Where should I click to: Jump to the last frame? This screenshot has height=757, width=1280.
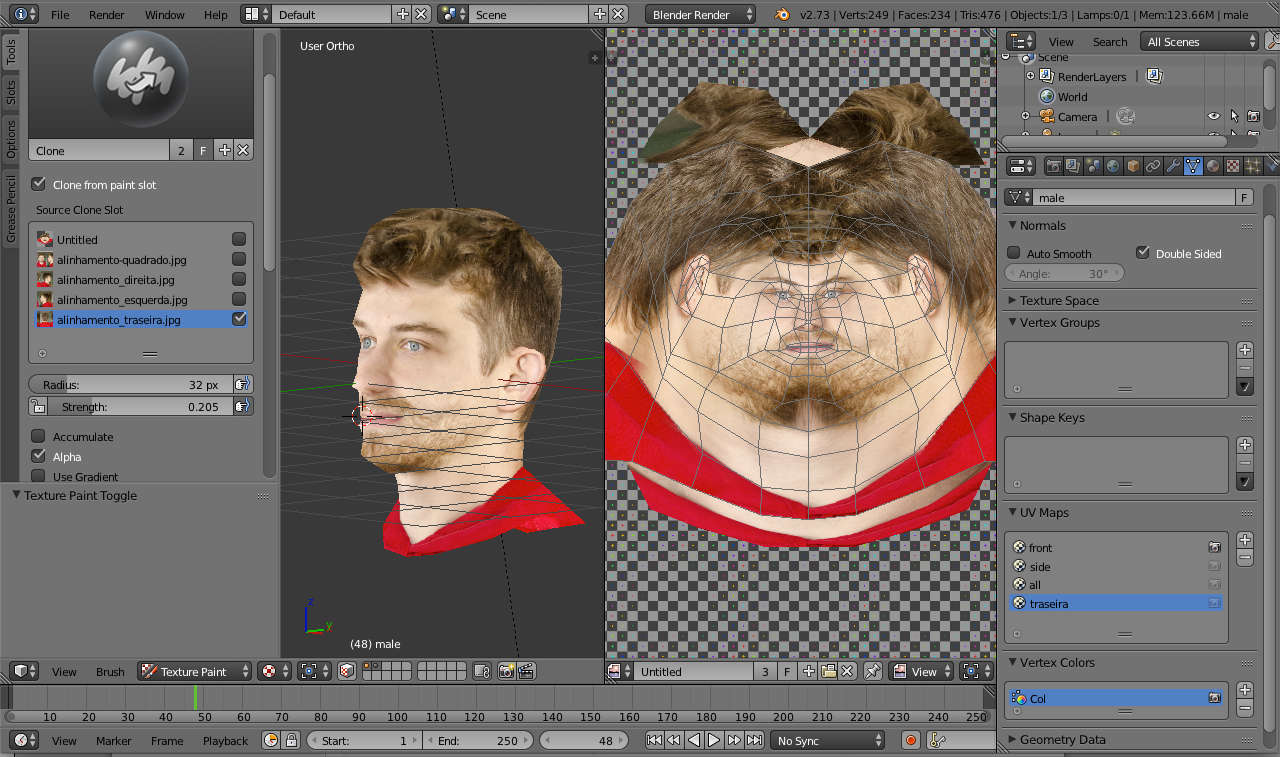(x=754, y=740)
